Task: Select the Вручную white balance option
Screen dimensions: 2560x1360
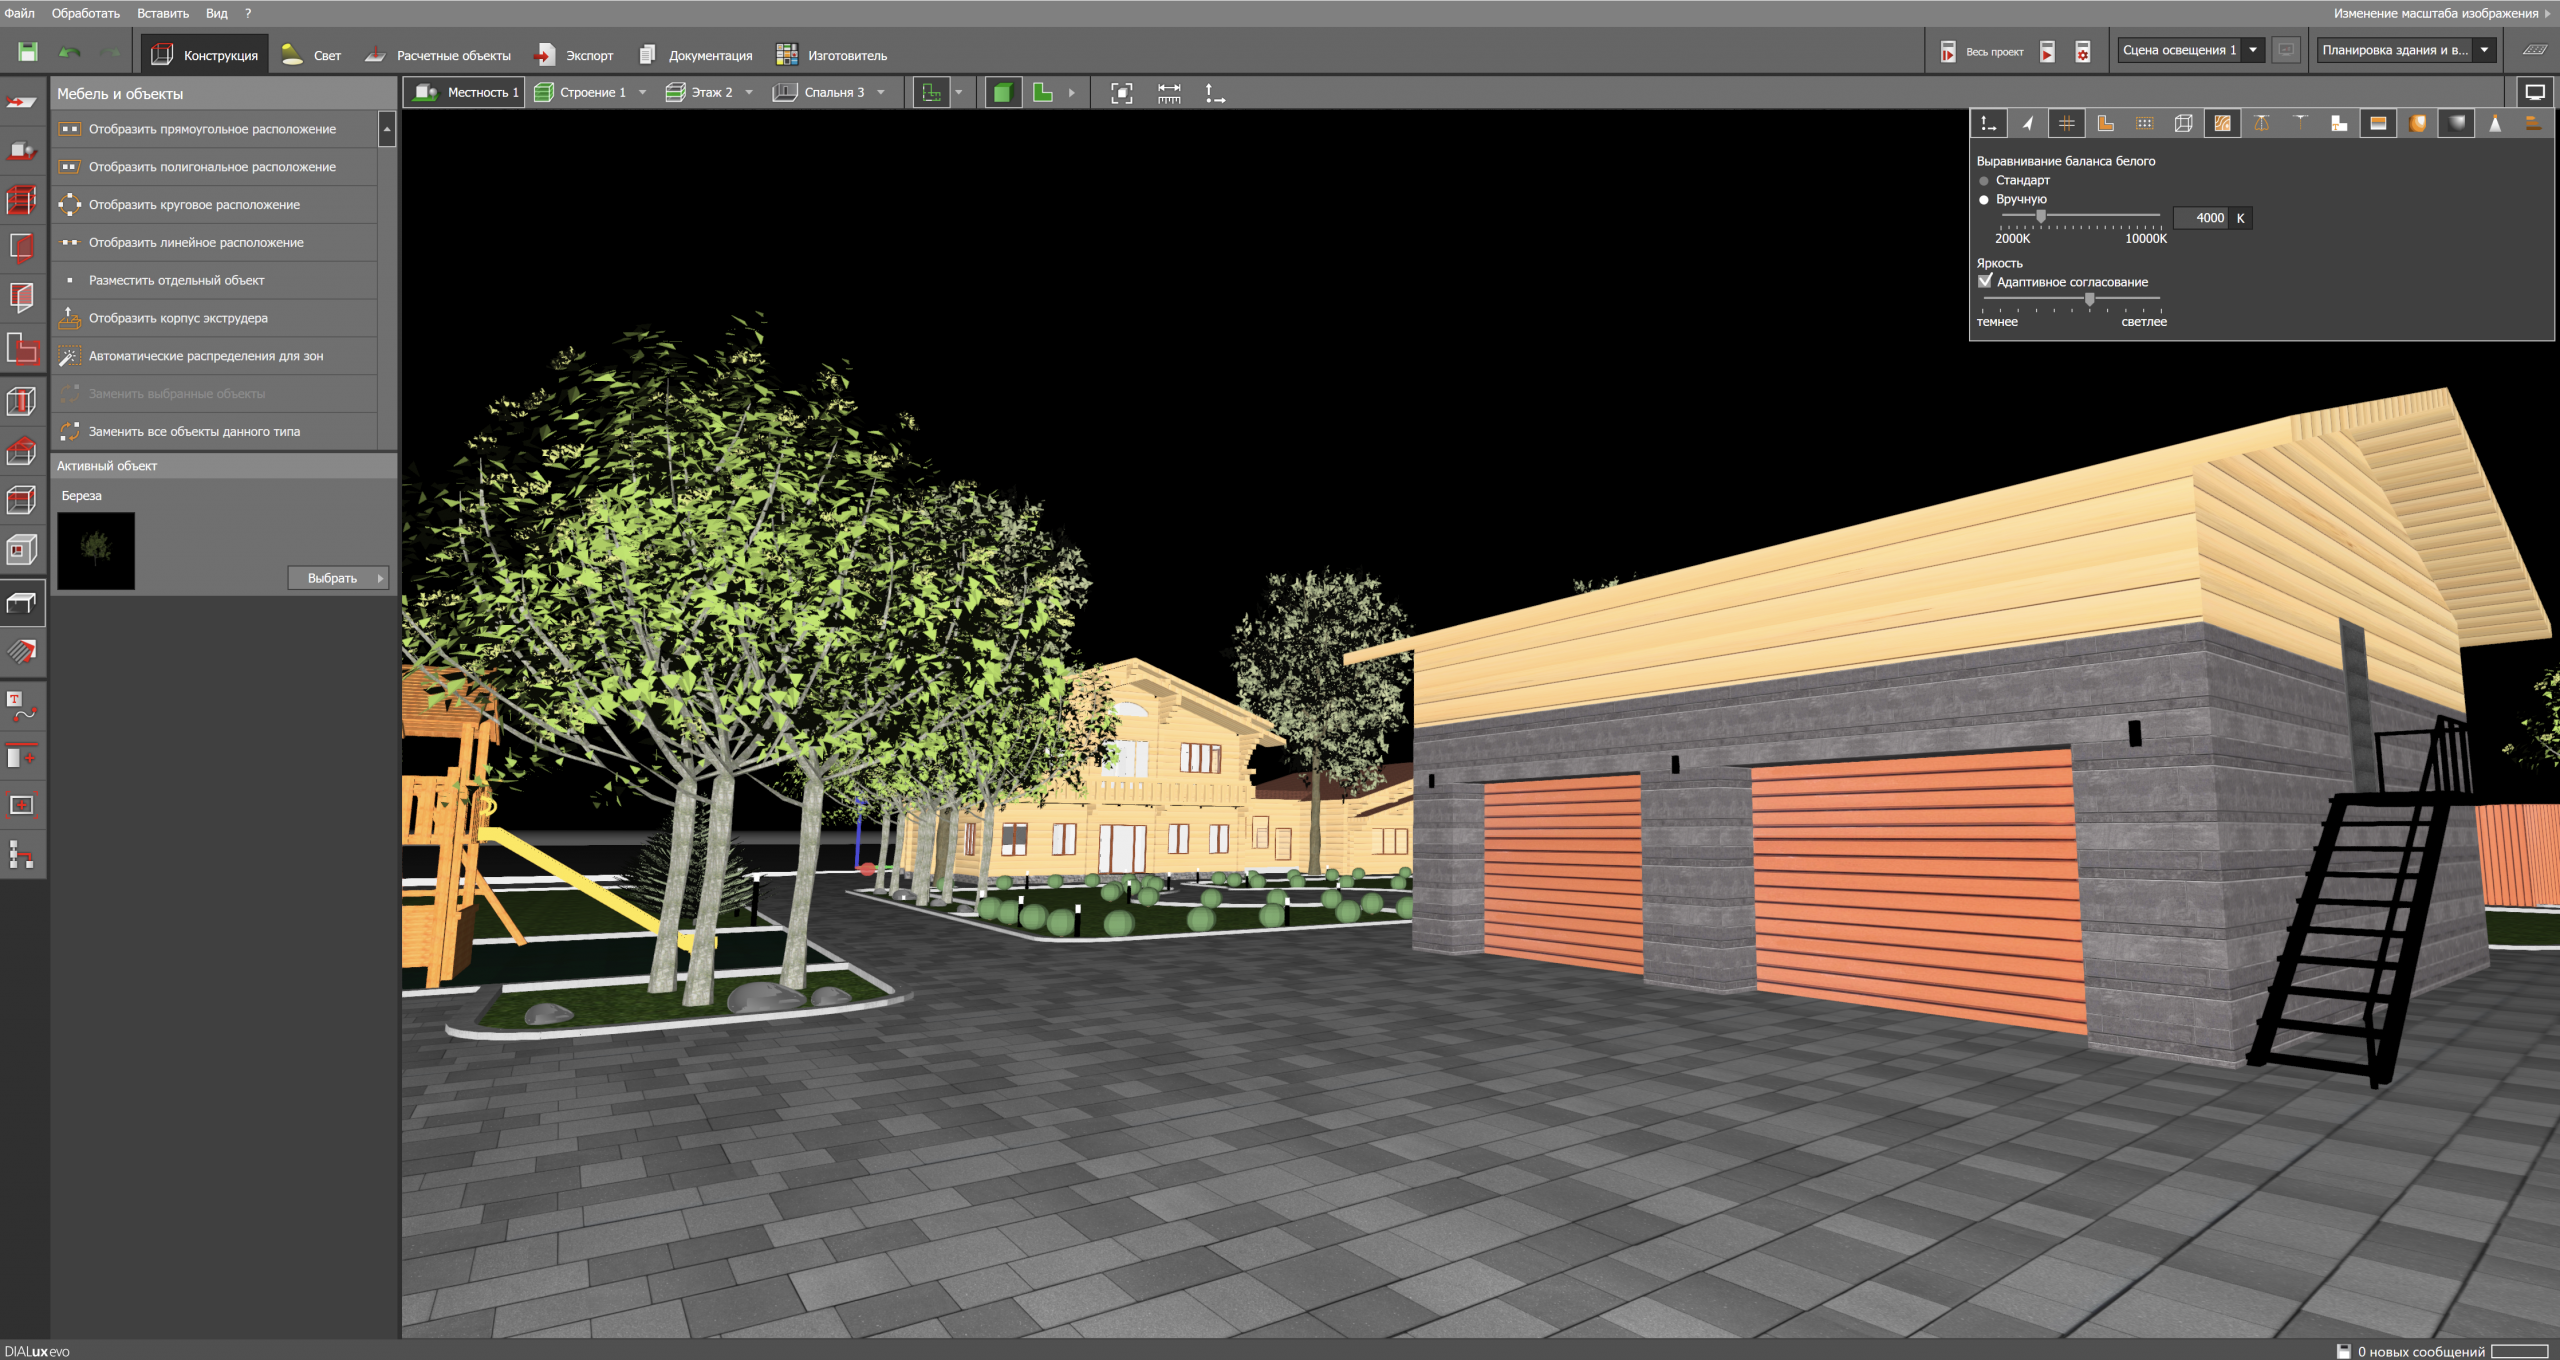Action: 1984,200
